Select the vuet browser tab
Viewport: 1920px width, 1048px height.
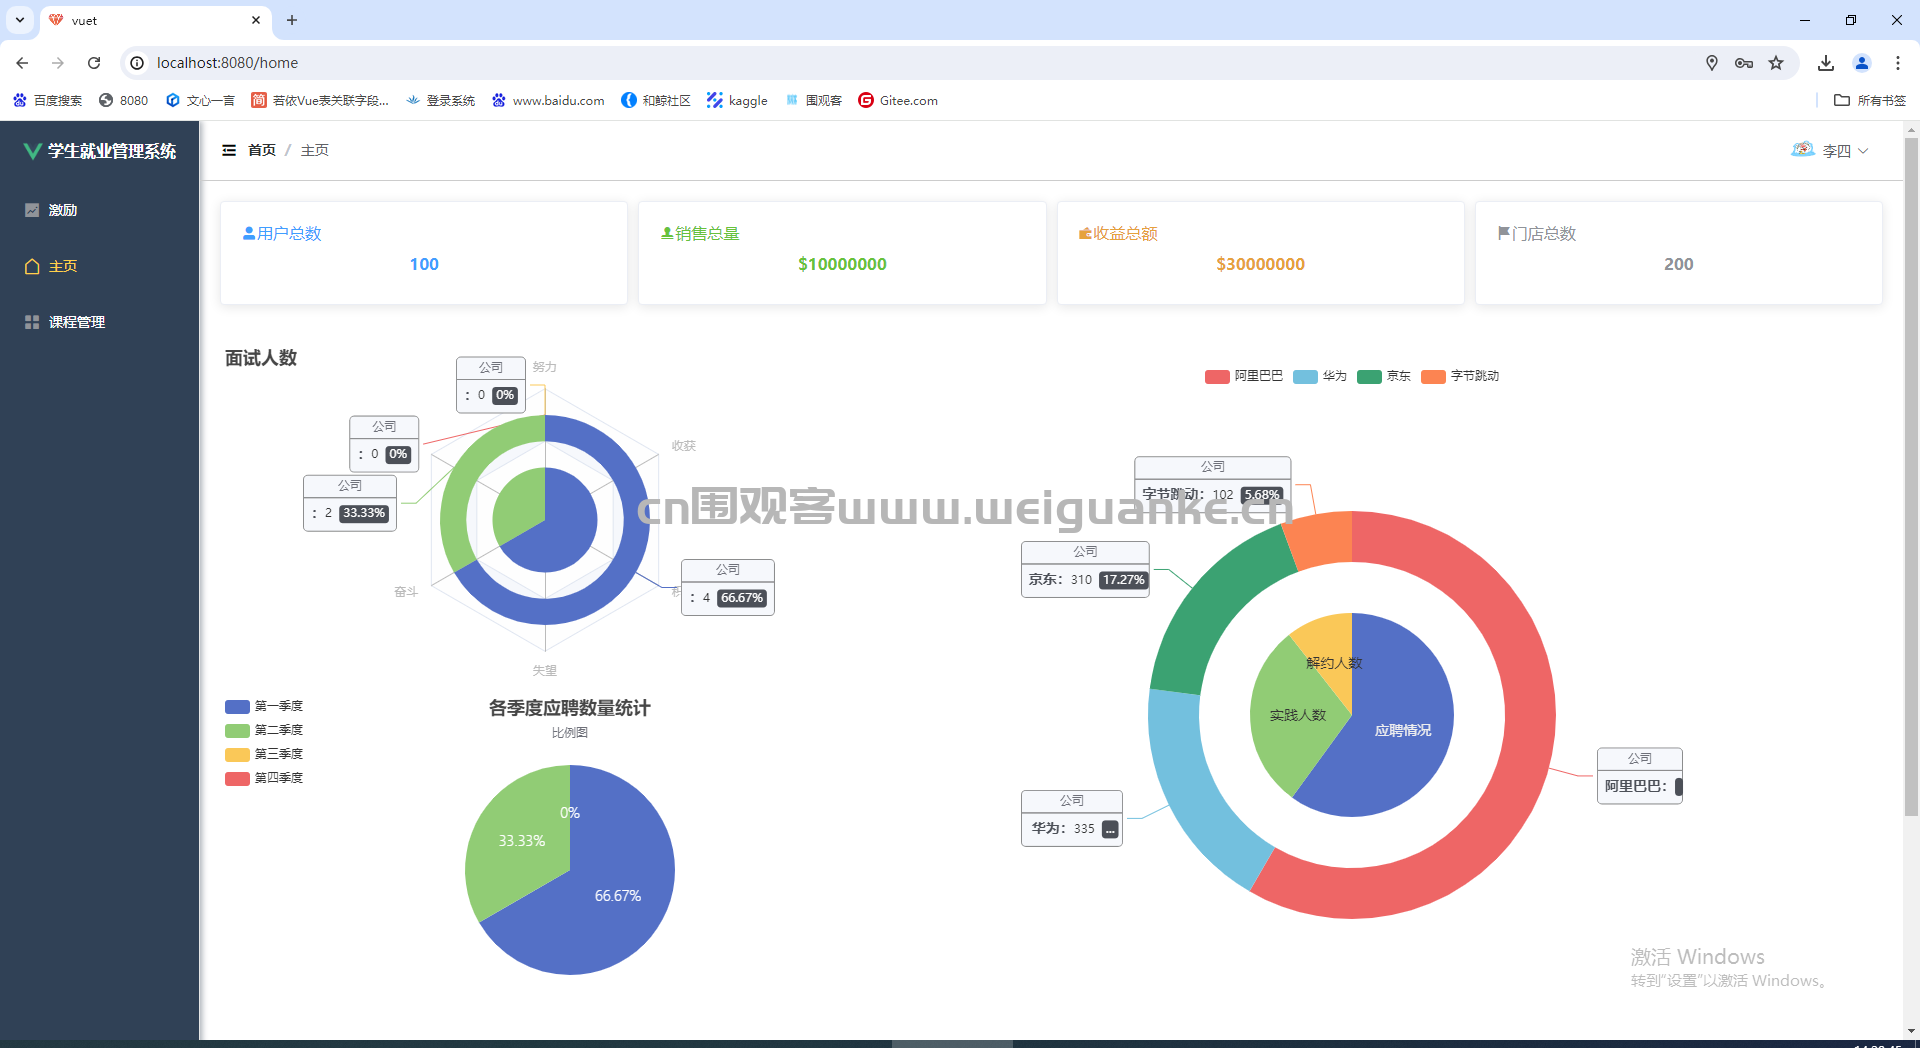pyautogui.click(x=156, y=20)
